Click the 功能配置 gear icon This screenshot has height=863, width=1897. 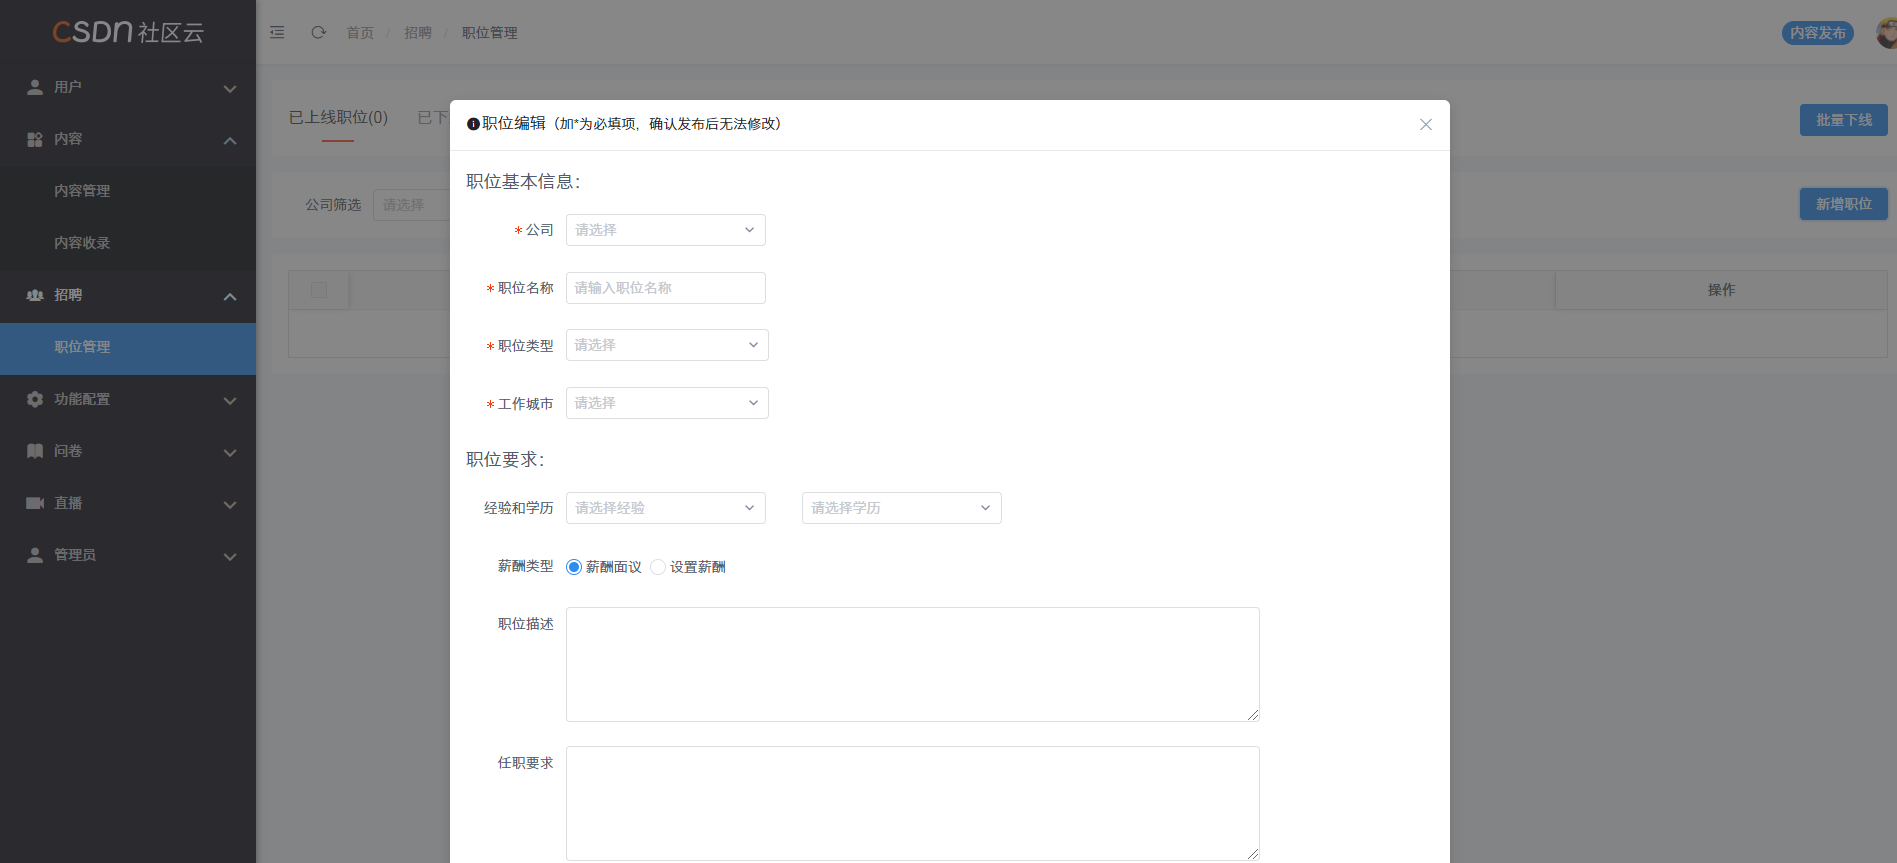35,399
